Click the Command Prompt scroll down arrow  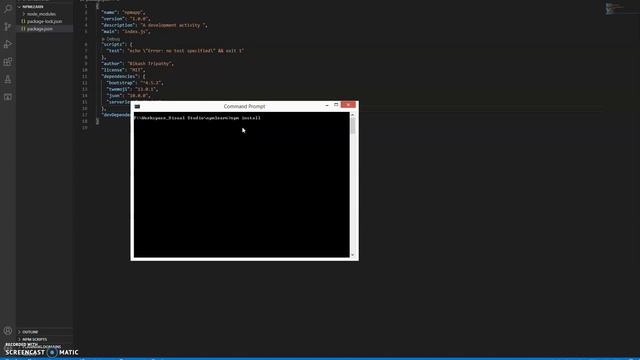(x=353, y=255)
